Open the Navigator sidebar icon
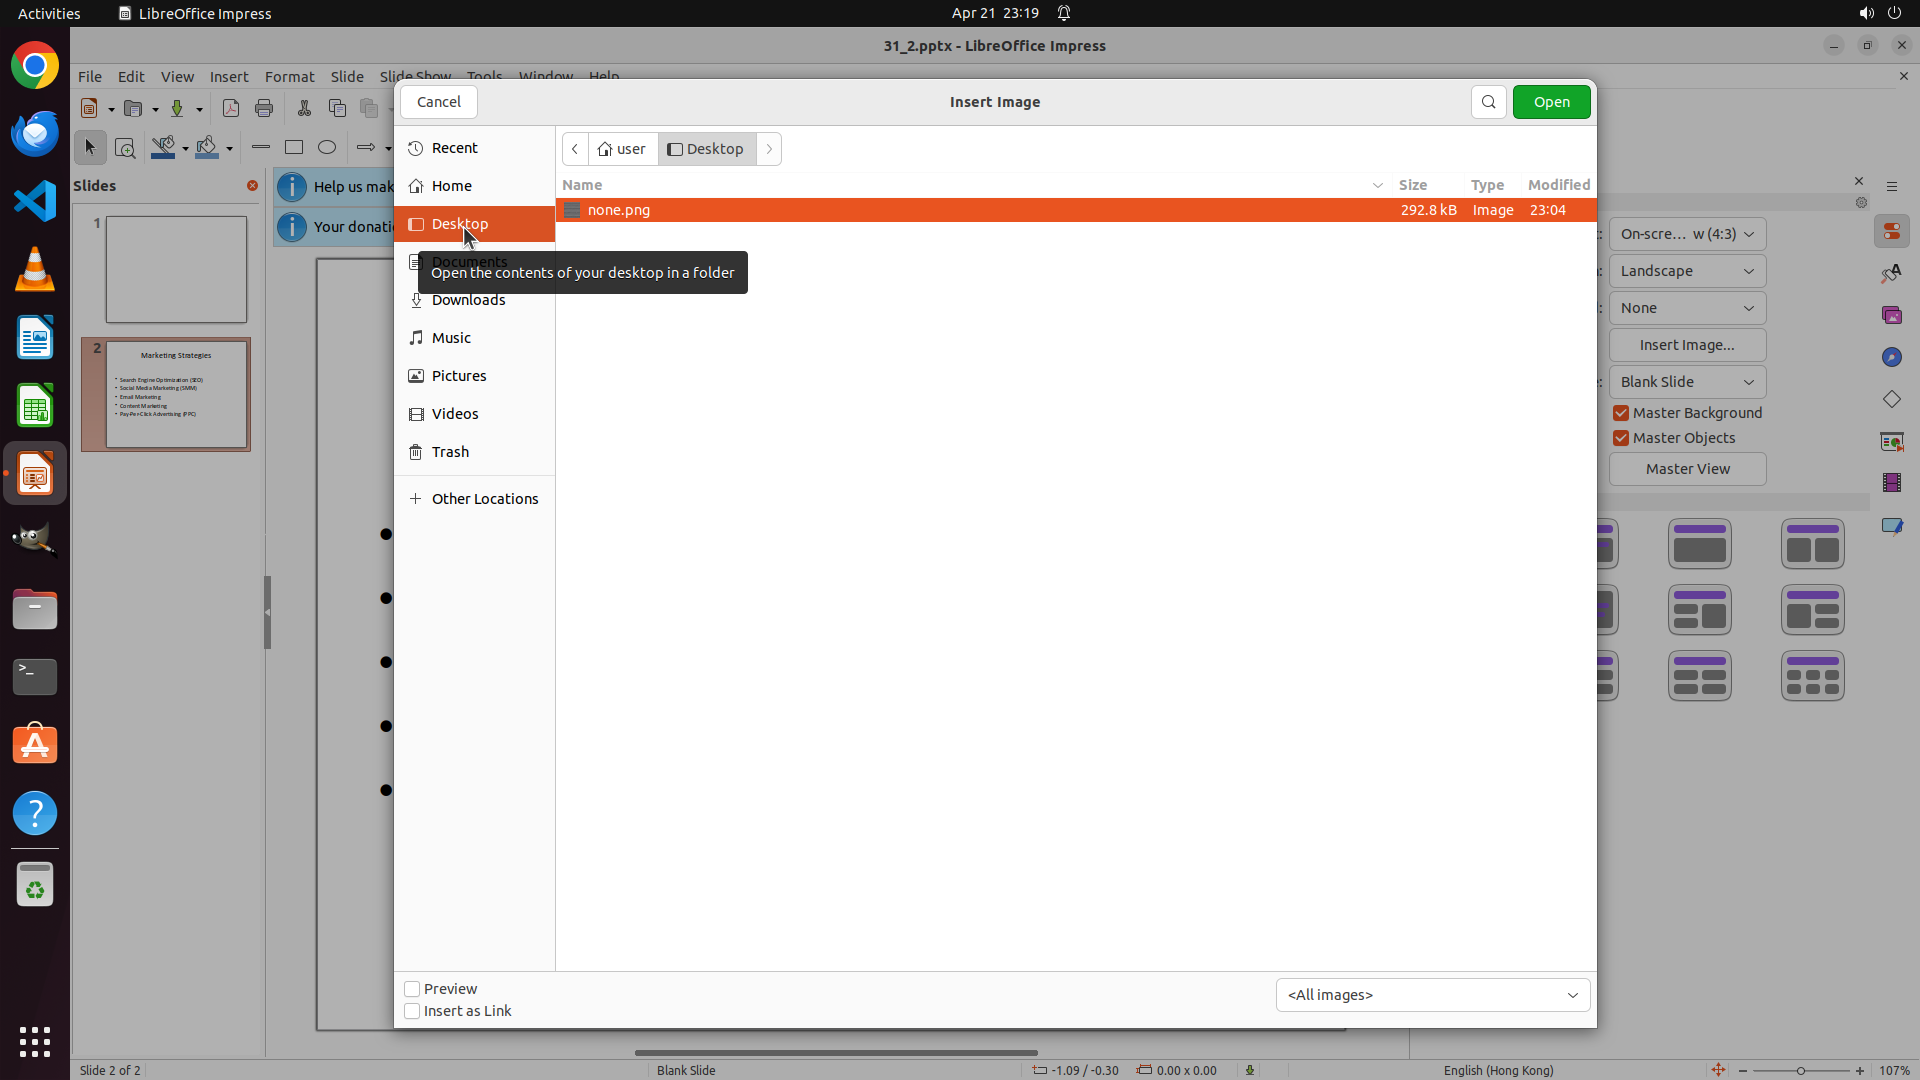This screenshot has height=1080, width=1920. [x=1891, y=357]
